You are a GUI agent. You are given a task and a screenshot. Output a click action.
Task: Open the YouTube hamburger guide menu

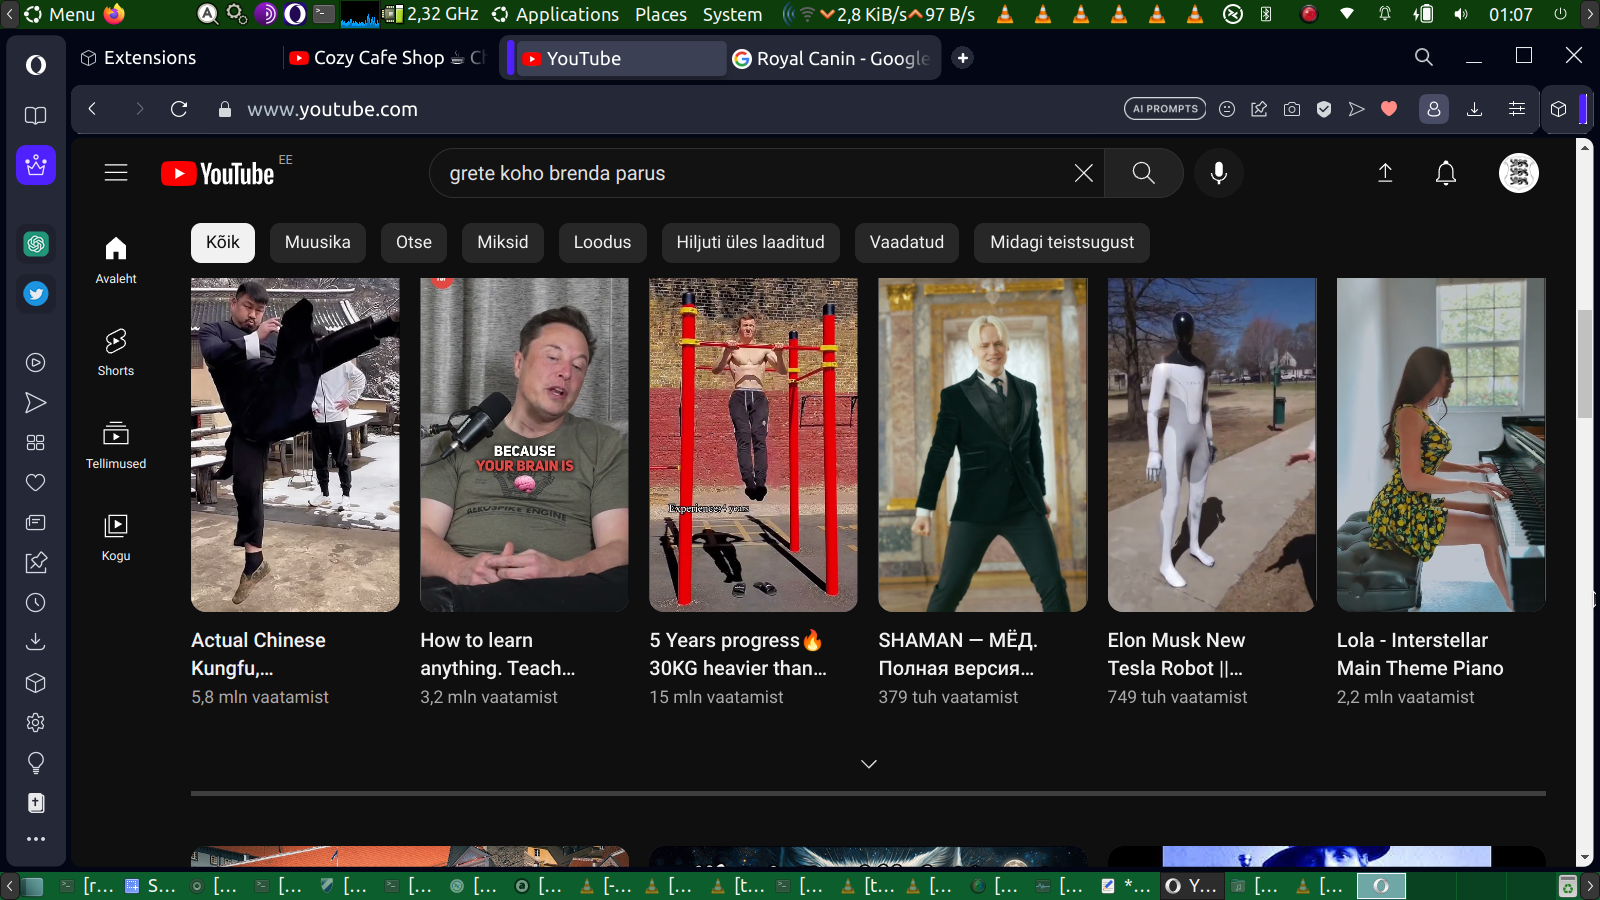(x=116, y=173)
